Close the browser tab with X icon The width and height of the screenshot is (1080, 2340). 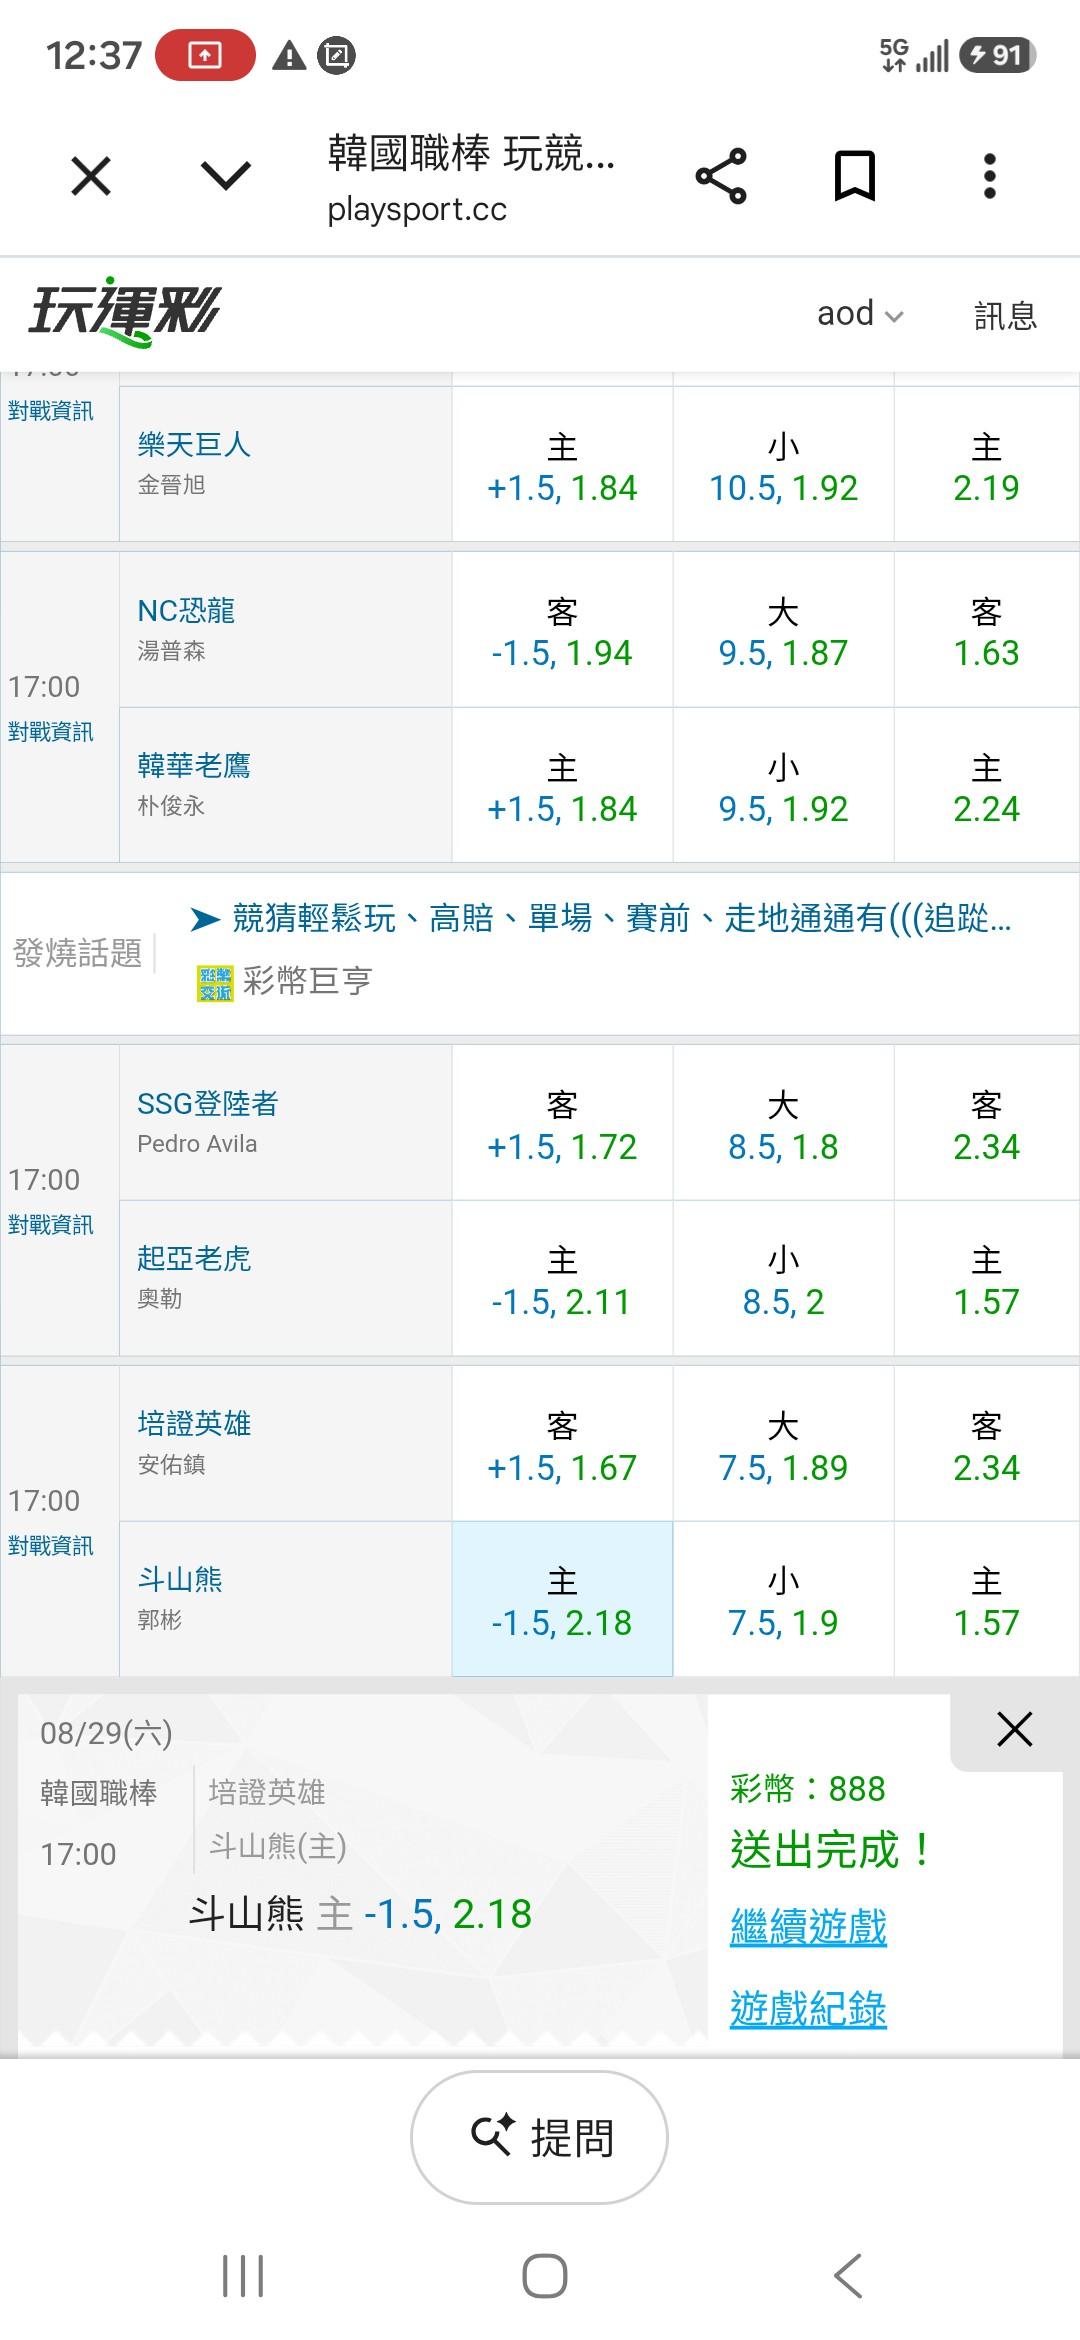[x=91, y=177]
